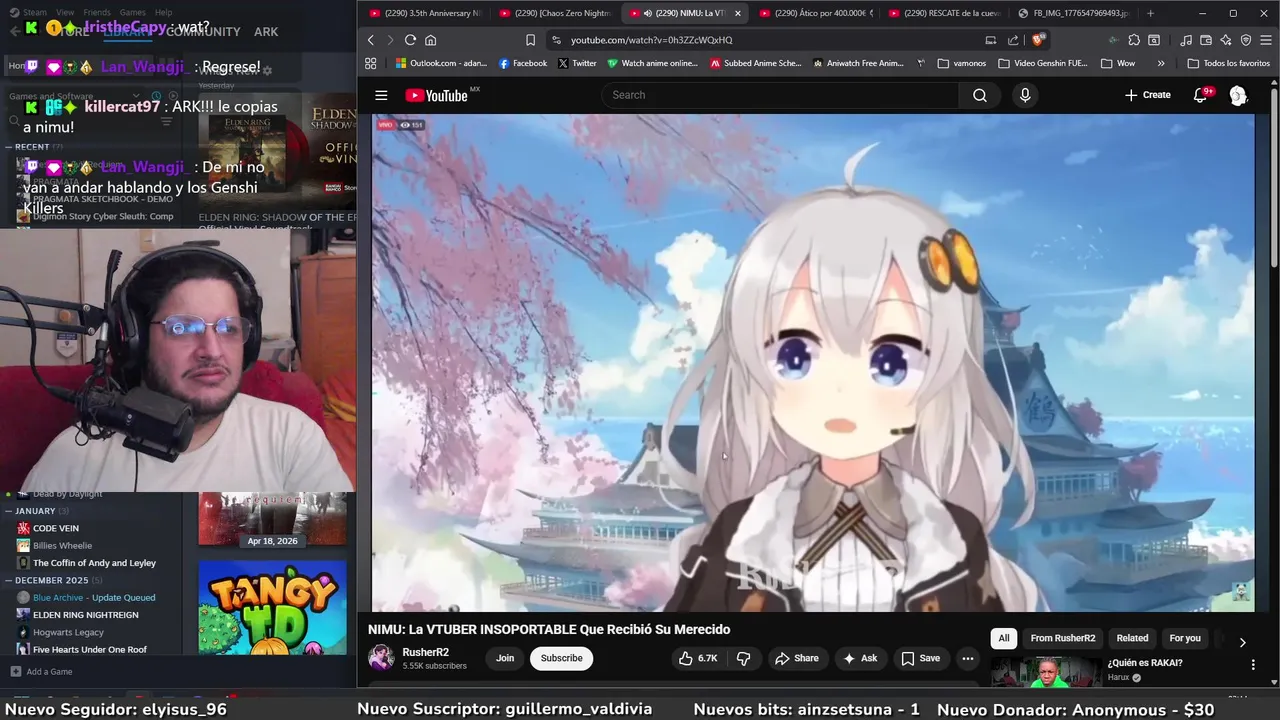
Task: Go back in the browser
Action: 370,40
